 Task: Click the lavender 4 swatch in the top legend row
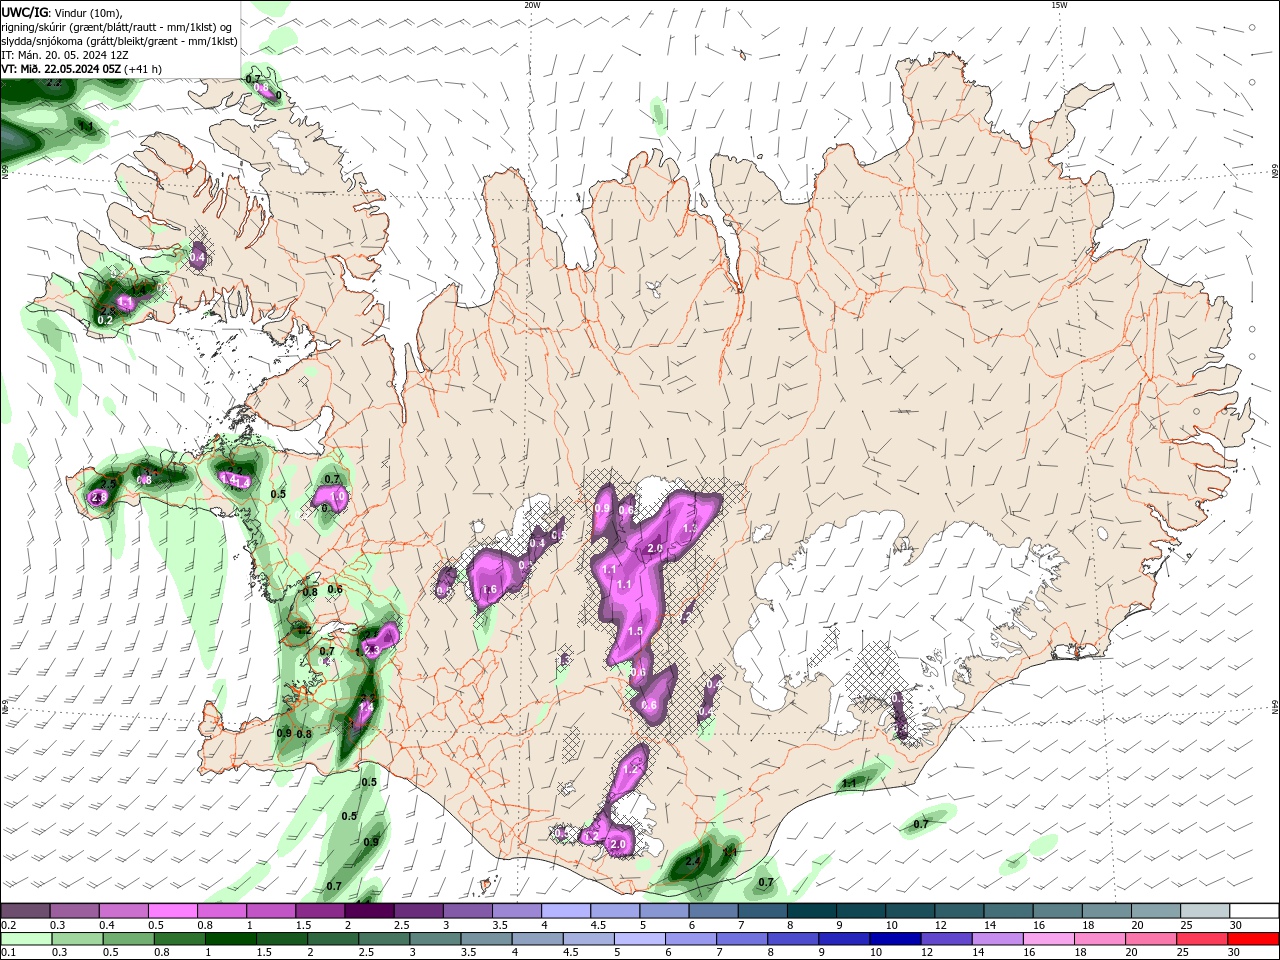(x=566, y=910)
